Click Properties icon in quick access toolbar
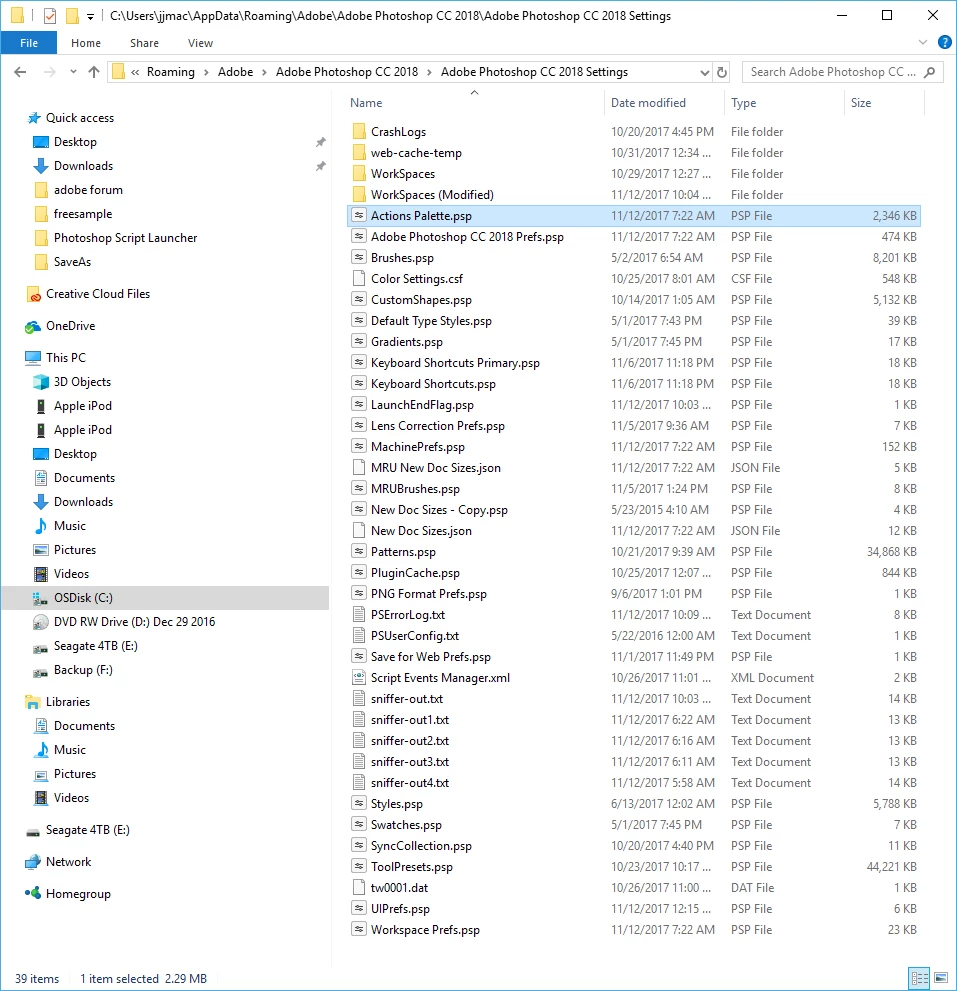 point(50,16)
